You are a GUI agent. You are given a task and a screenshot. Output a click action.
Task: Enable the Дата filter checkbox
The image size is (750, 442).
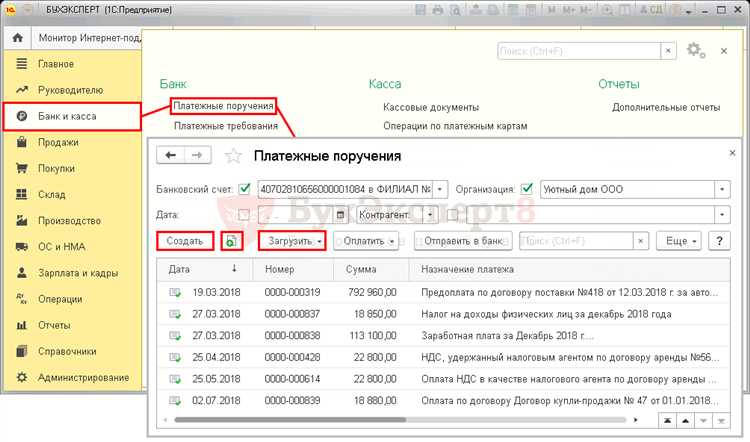tap(244, 215)
